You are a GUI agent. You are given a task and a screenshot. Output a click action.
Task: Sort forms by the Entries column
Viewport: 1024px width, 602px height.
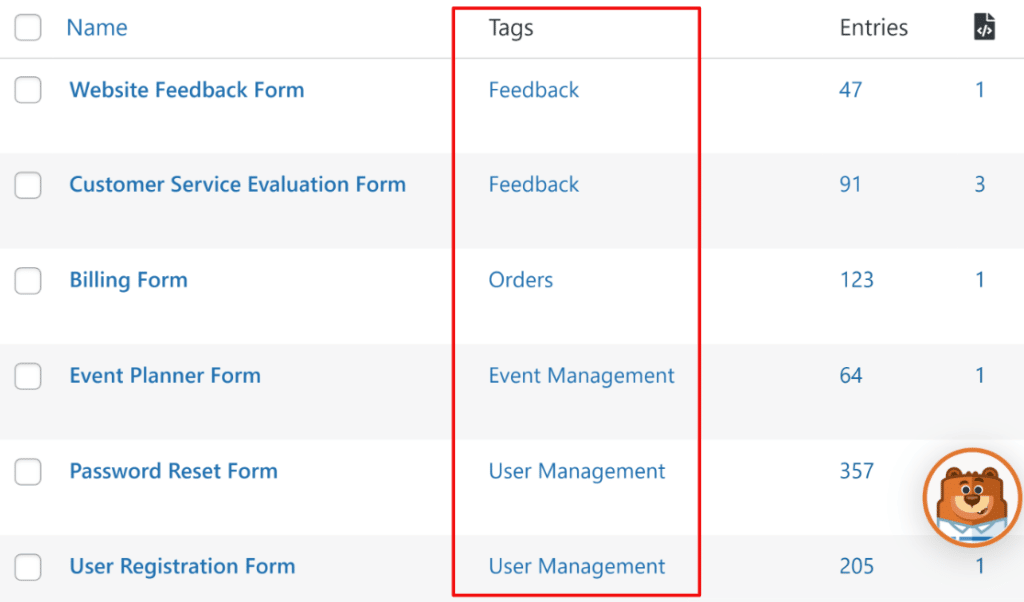coord(873,27)
